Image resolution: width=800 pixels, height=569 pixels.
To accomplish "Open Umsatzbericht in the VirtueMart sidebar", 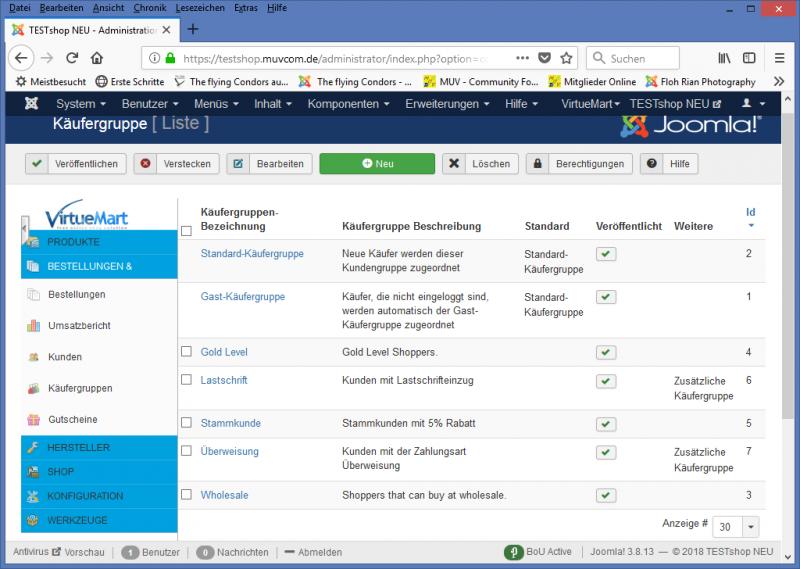I will pyautogui.click(x=78, y=326).
